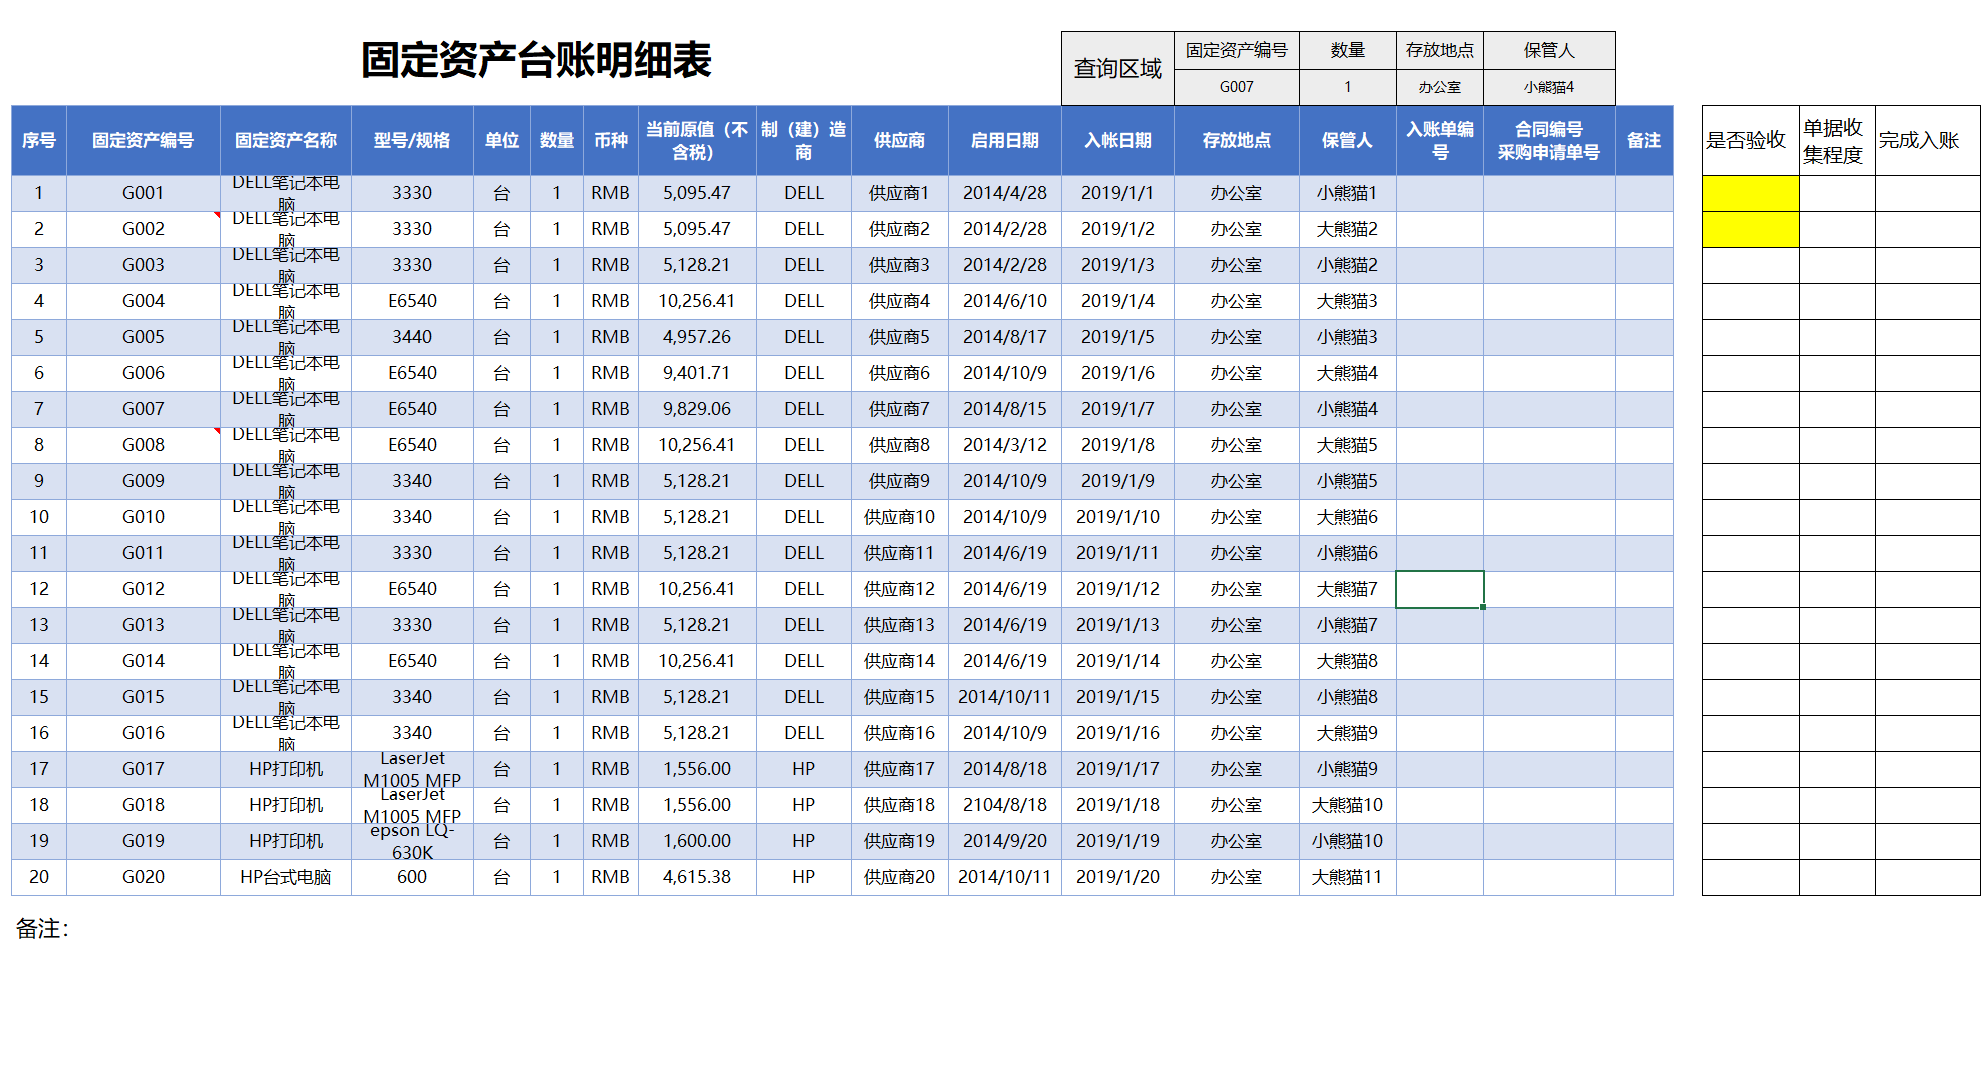Click the 型号/规格 column header
This screenshot has height=1089, width=1983.
click(x=412, y=140)
